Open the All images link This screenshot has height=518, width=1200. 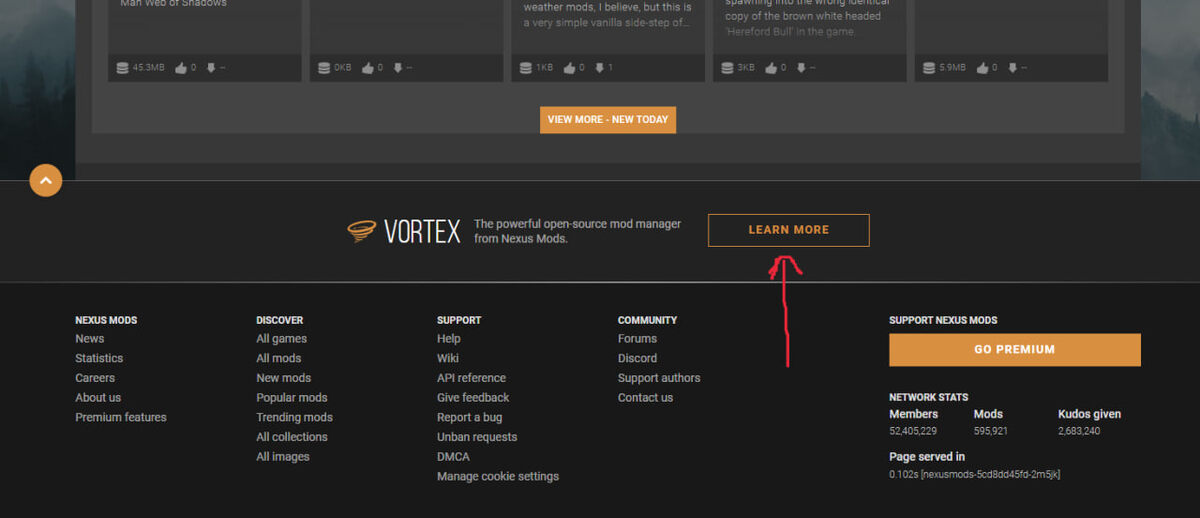(x=283, y=457)
